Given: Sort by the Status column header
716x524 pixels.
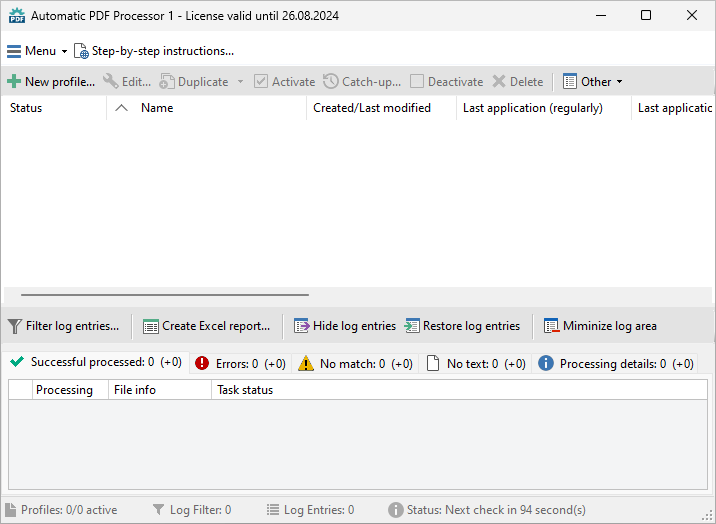Looking at the screenshot, I should 53,108.
